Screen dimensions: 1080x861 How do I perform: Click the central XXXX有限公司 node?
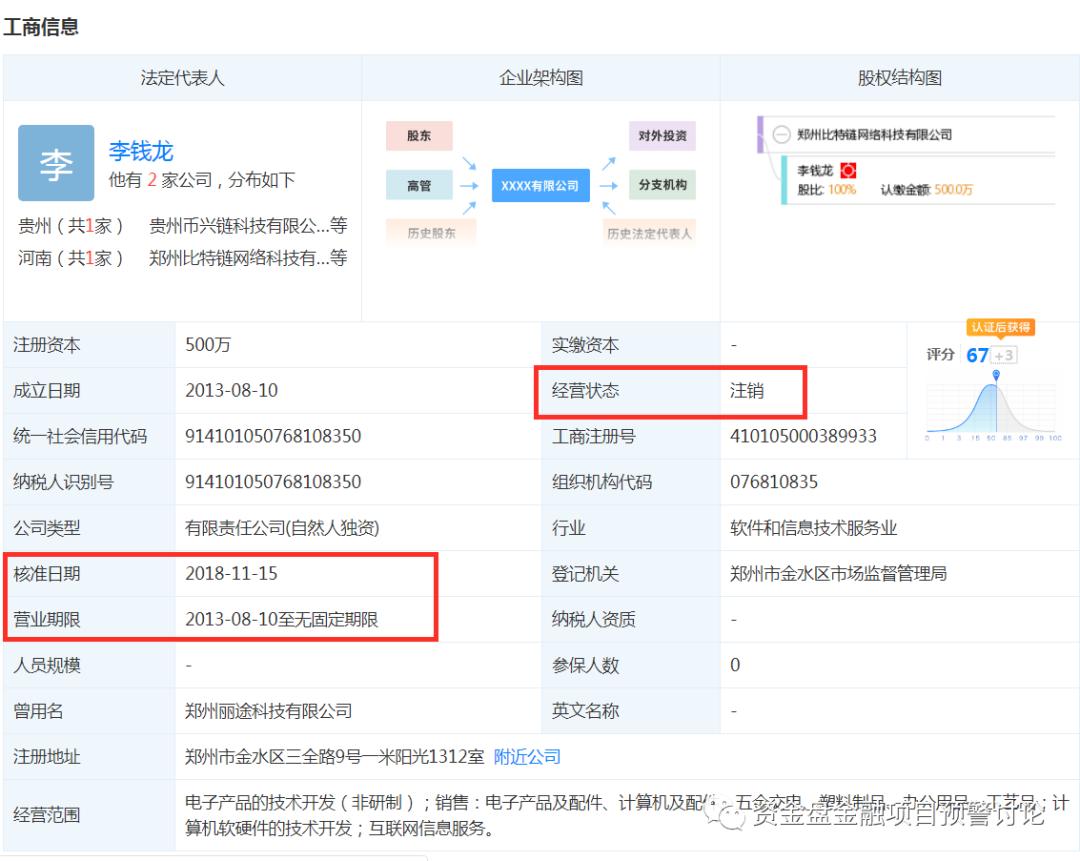[x=540, y=185]
